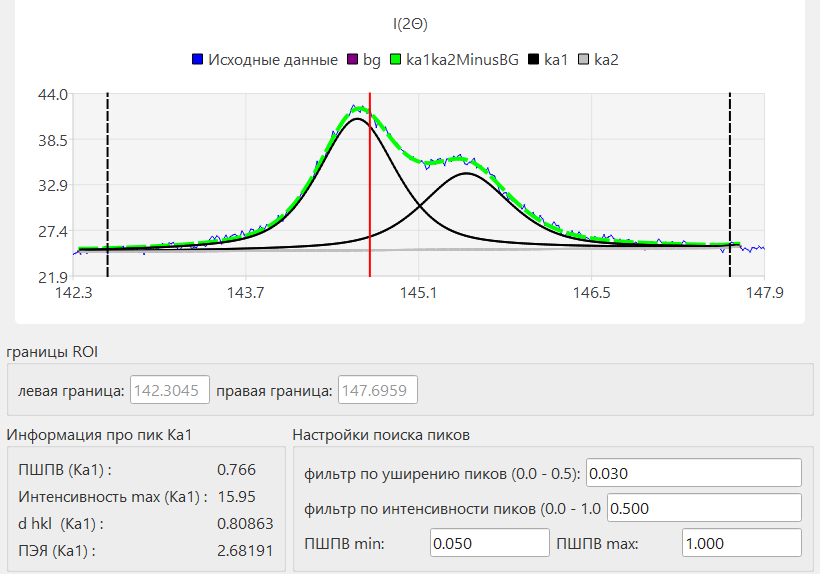Click the ПШПВ (Ka1) value 0.766

(236, 469)
